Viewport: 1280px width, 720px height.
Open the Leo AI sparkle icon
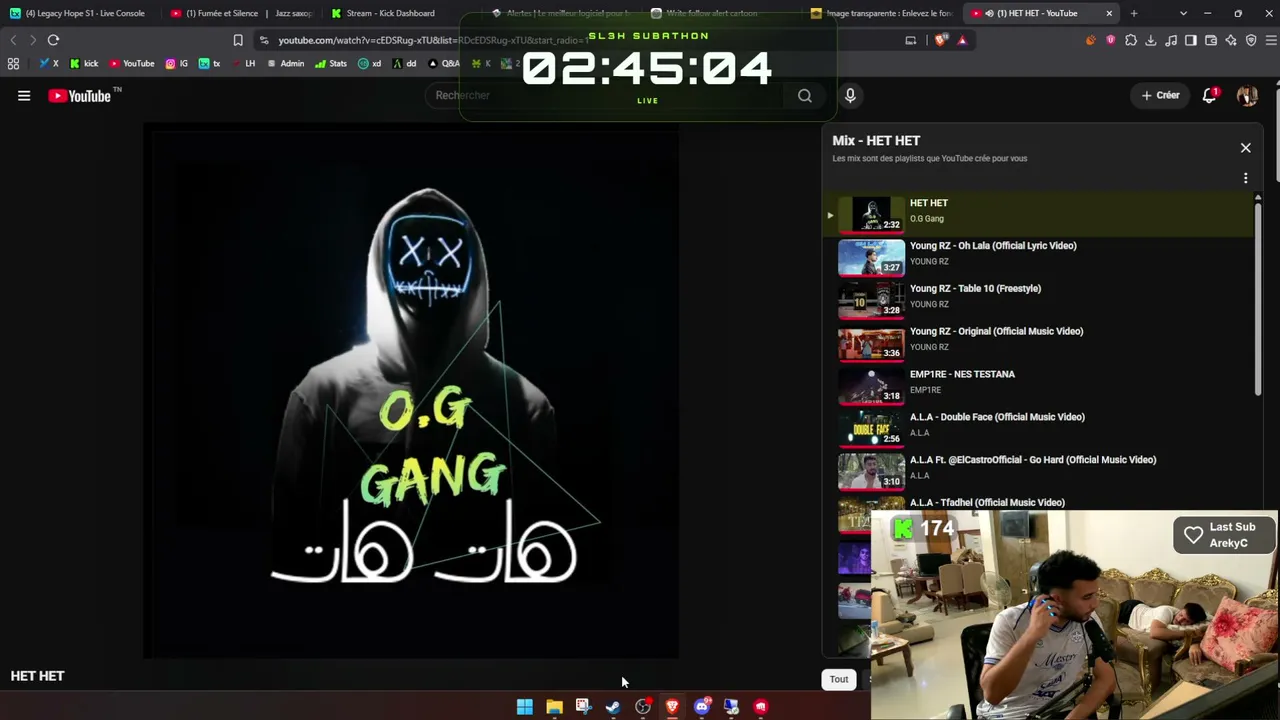pos(1231,40)
